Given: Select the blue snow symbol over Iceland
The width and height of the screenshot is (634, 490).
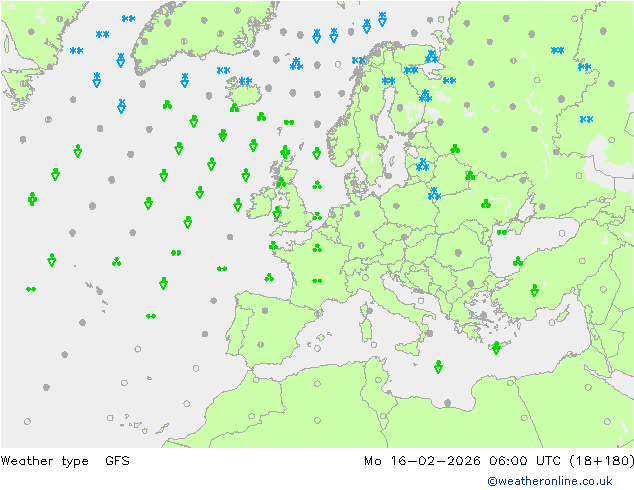Looking at the screenshot, I should [245, 81].
